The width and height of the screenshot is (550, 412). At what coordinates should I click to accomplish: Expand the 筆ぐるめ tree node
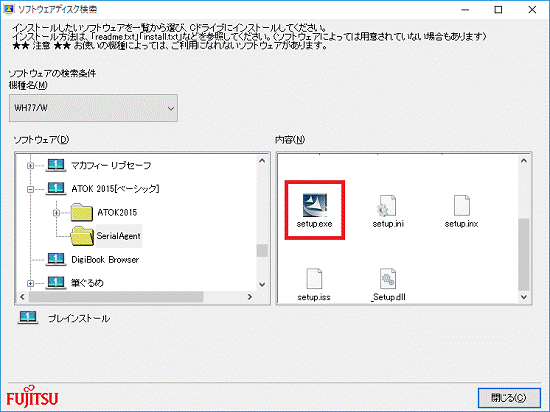[x=31, y=283]
